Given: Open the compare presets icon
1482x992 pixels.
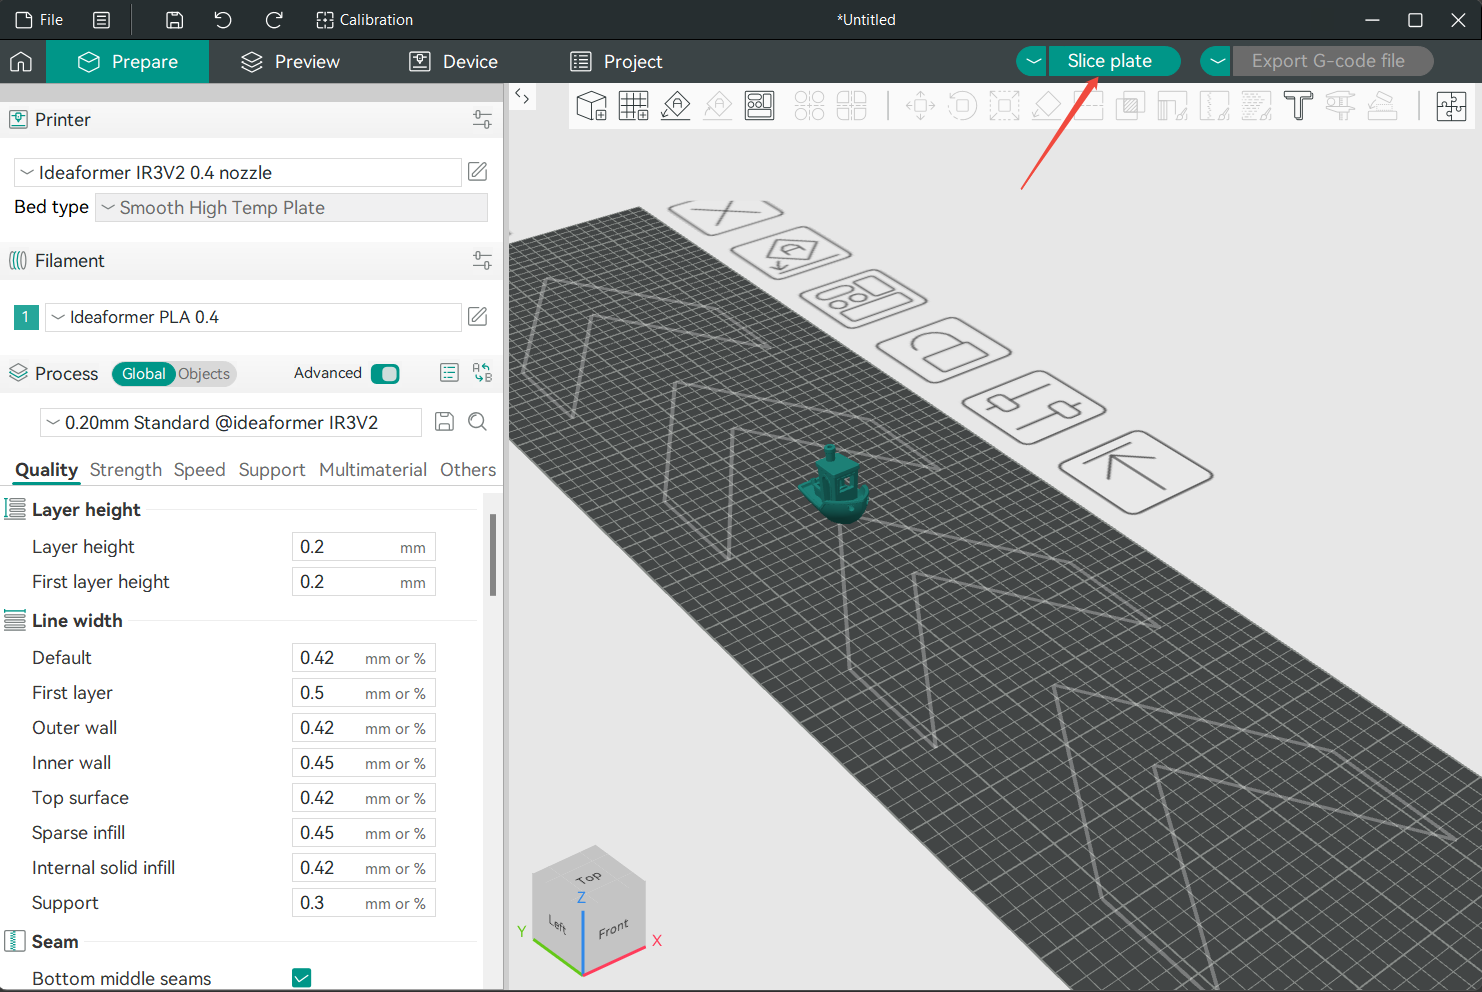Looking at the screenshot, I should point(482,373).
